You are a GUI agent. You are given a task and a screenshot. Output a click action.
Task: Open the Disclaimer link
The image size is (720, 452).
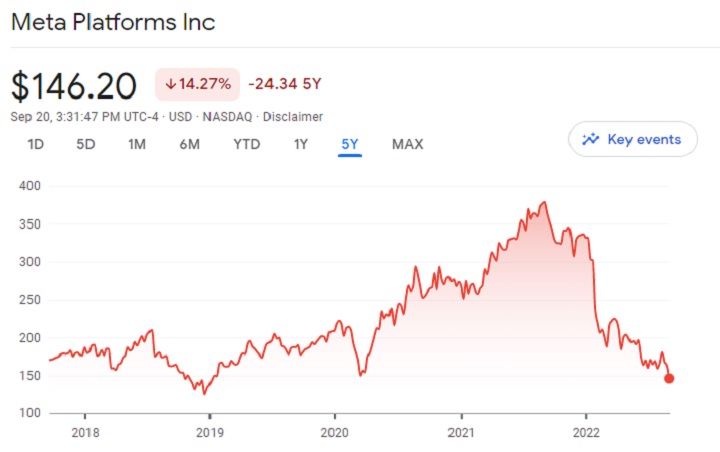point(293,117)
